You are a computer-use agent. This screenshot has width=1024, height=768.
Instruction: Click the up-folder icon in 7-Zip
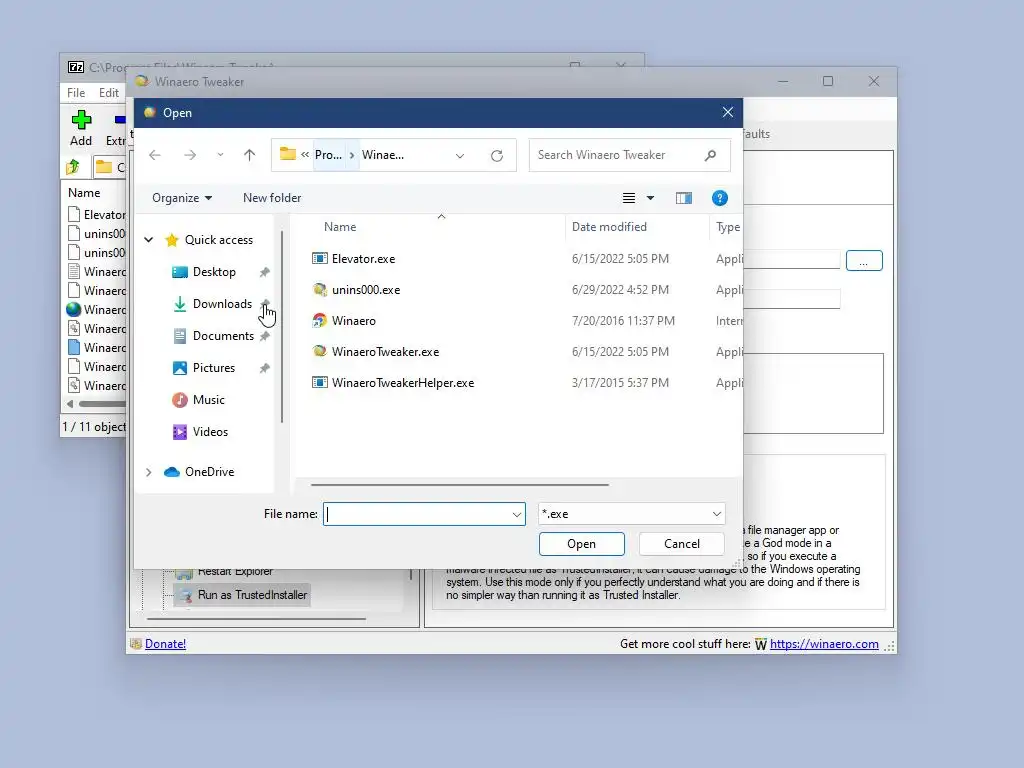point(73,167)
